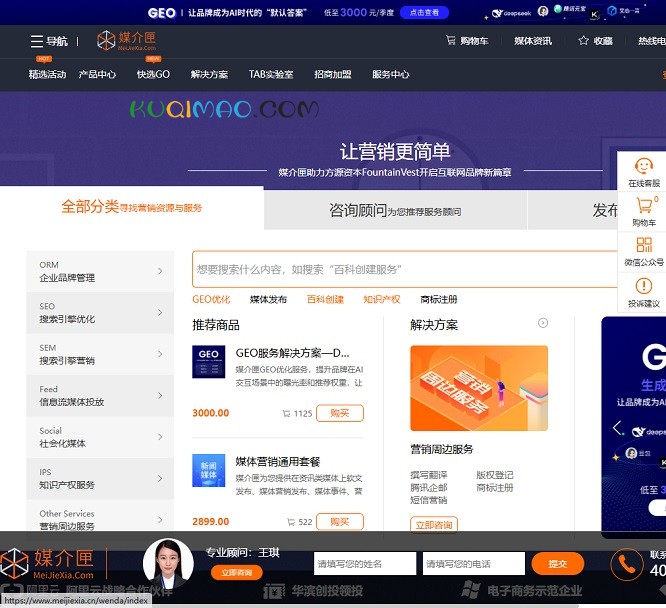Click the 知识产权 search tag
Image resolution: width=666 pixels, height=608 pixels.
point(382,300)
